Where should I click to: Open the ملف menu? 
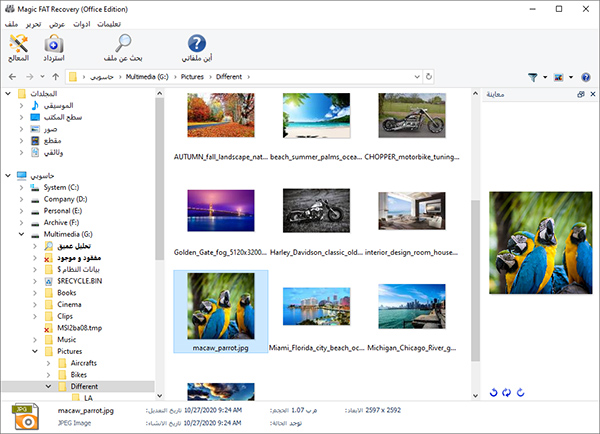(11, 24)
